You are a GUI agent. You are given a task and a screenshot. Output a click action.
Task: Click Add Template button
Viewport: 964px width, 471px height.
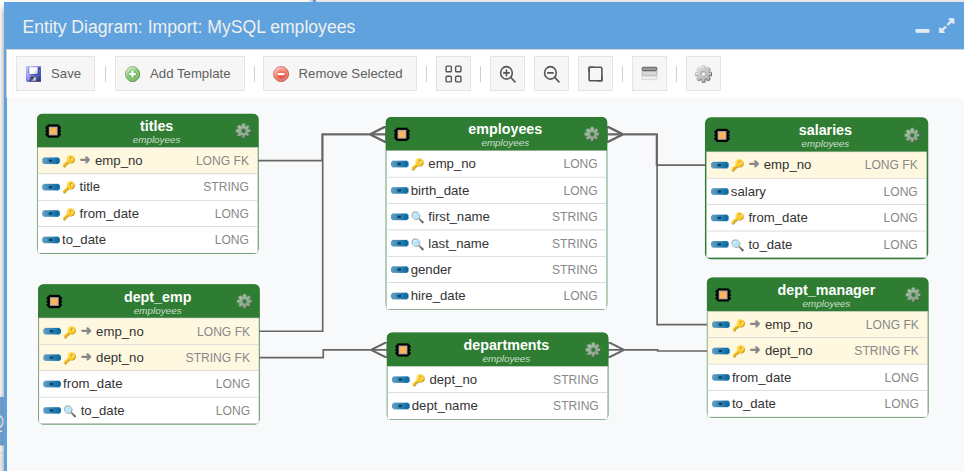(180, 74)
